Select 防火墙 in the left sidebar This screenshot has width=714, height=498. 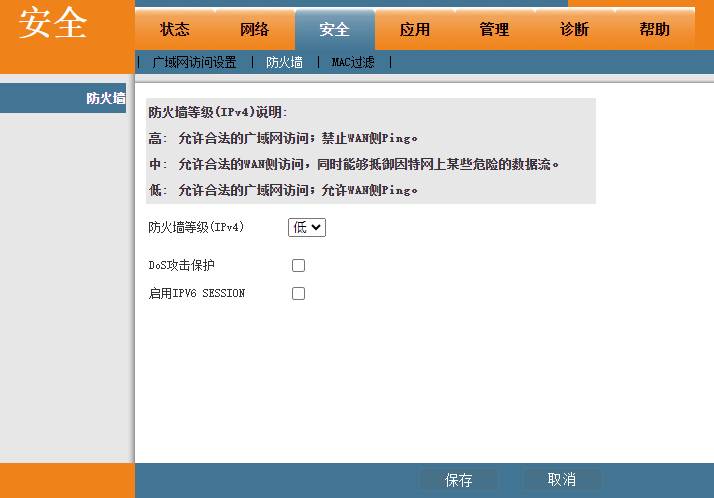(63, 98)
